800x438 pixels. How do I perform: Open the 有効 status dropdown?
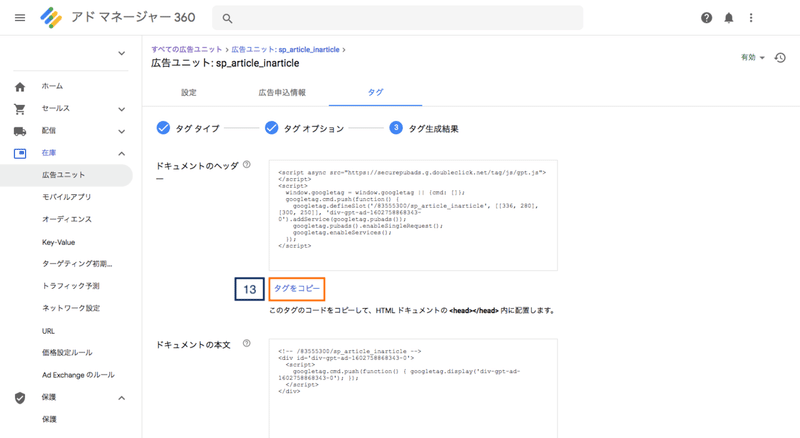click(x=753, y=58)
